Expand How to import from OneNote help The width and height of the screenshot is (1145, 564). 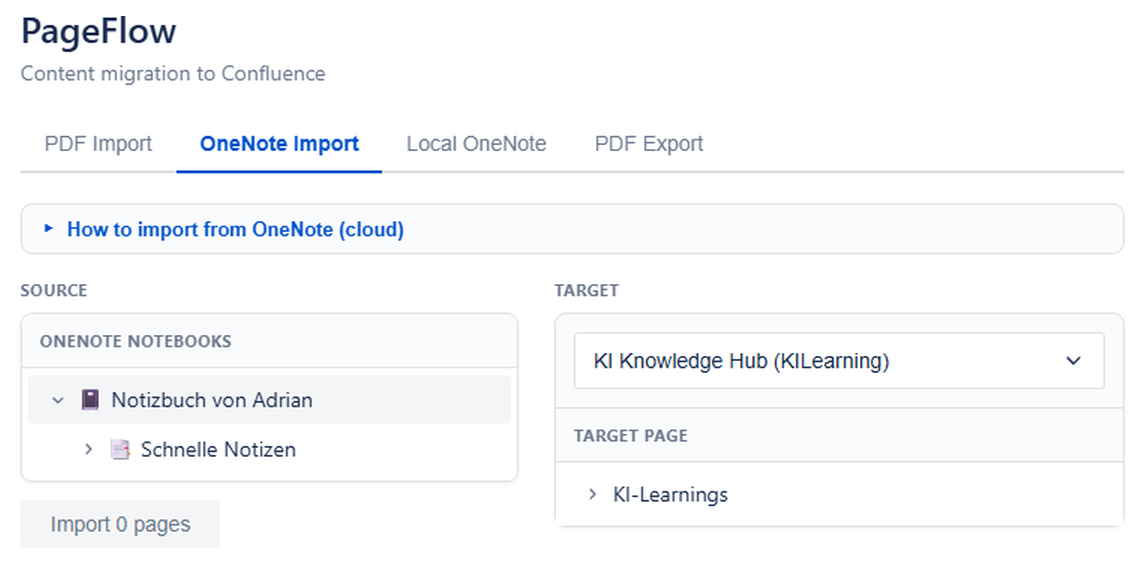572,229
